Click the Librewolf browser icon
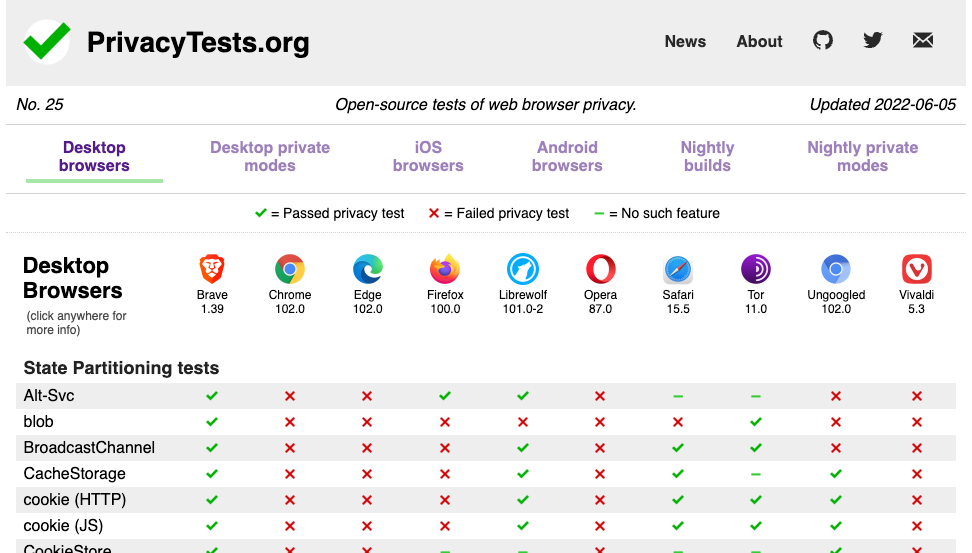972x553 pixels. (x=523, y=269)
